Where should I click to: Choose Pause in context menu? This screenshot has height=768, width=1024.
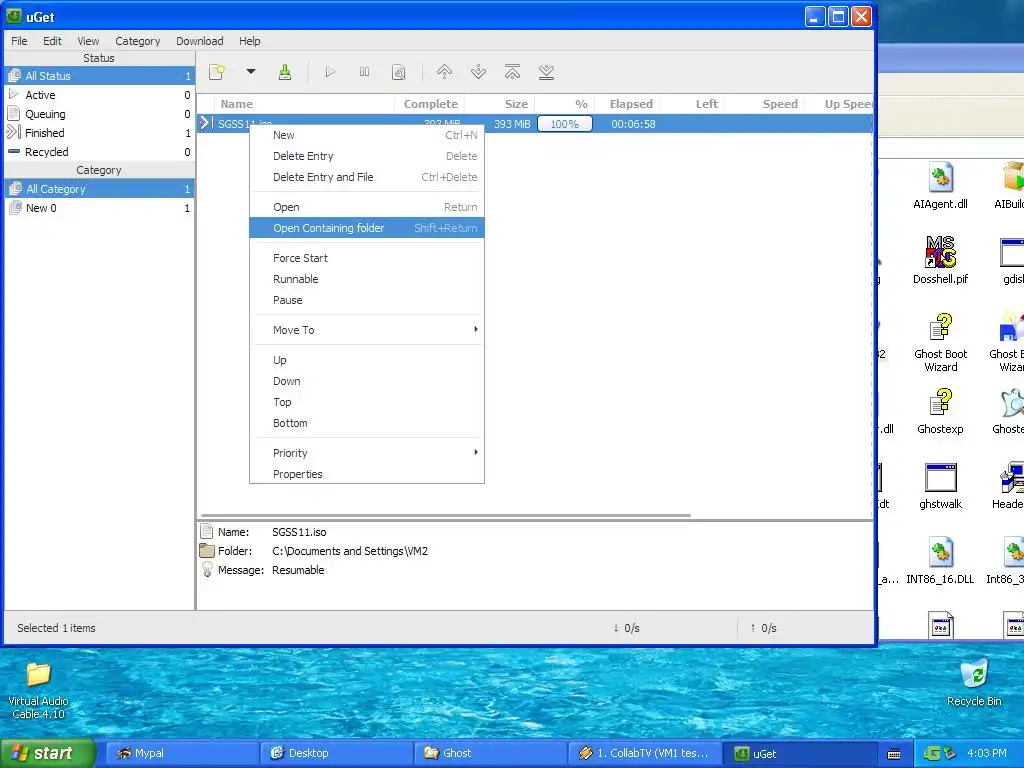tap(367, 300)
